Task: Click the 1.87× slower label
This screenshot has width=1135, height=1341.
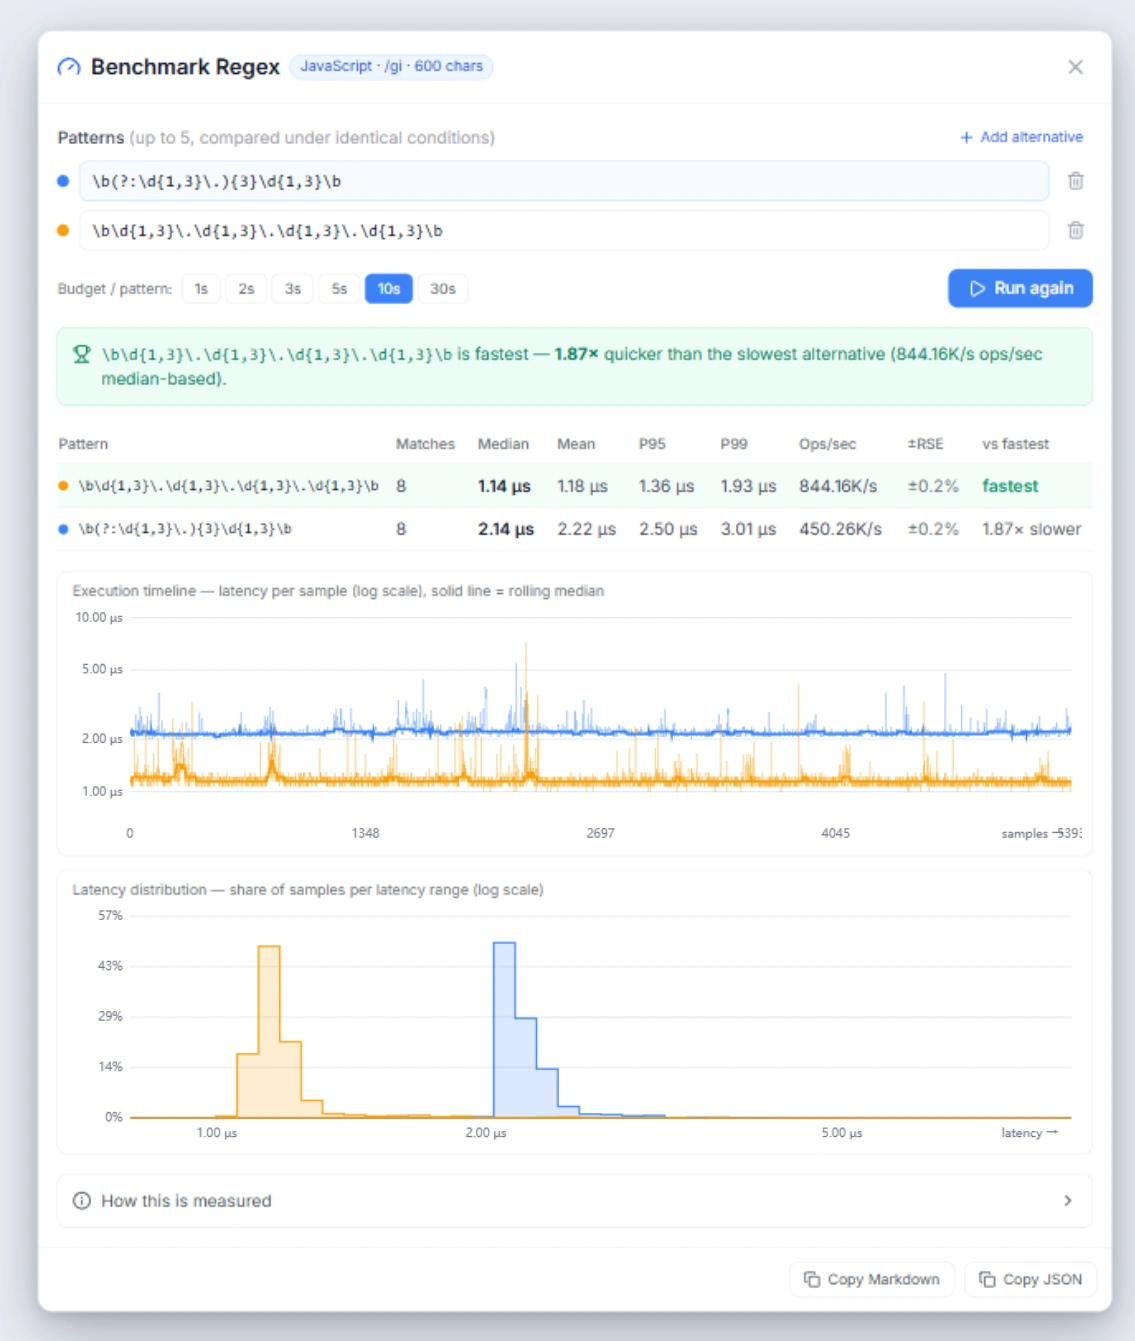Action: click(x=1031, y=529)
